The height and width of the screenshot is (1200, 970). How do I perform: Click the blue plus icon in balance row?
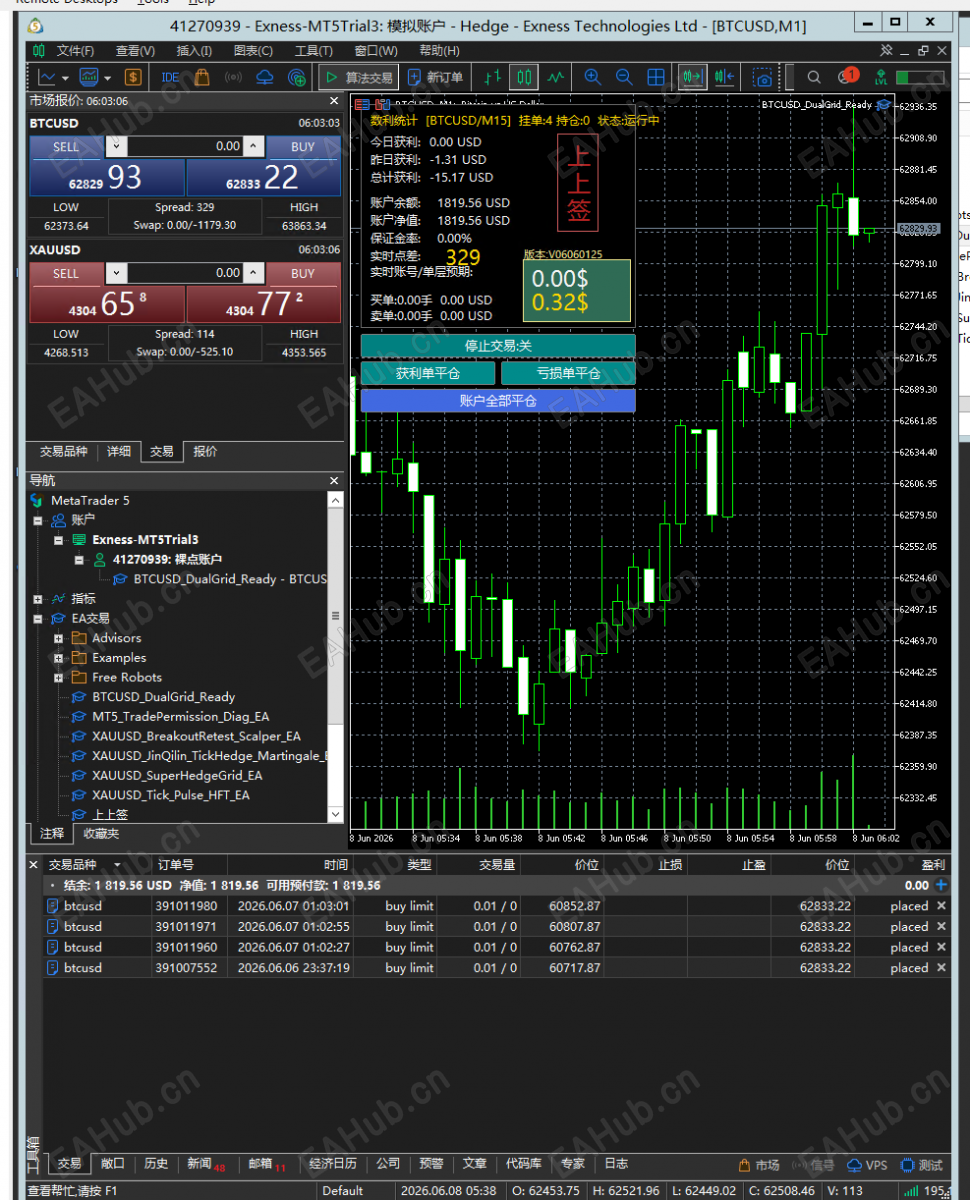941,885
